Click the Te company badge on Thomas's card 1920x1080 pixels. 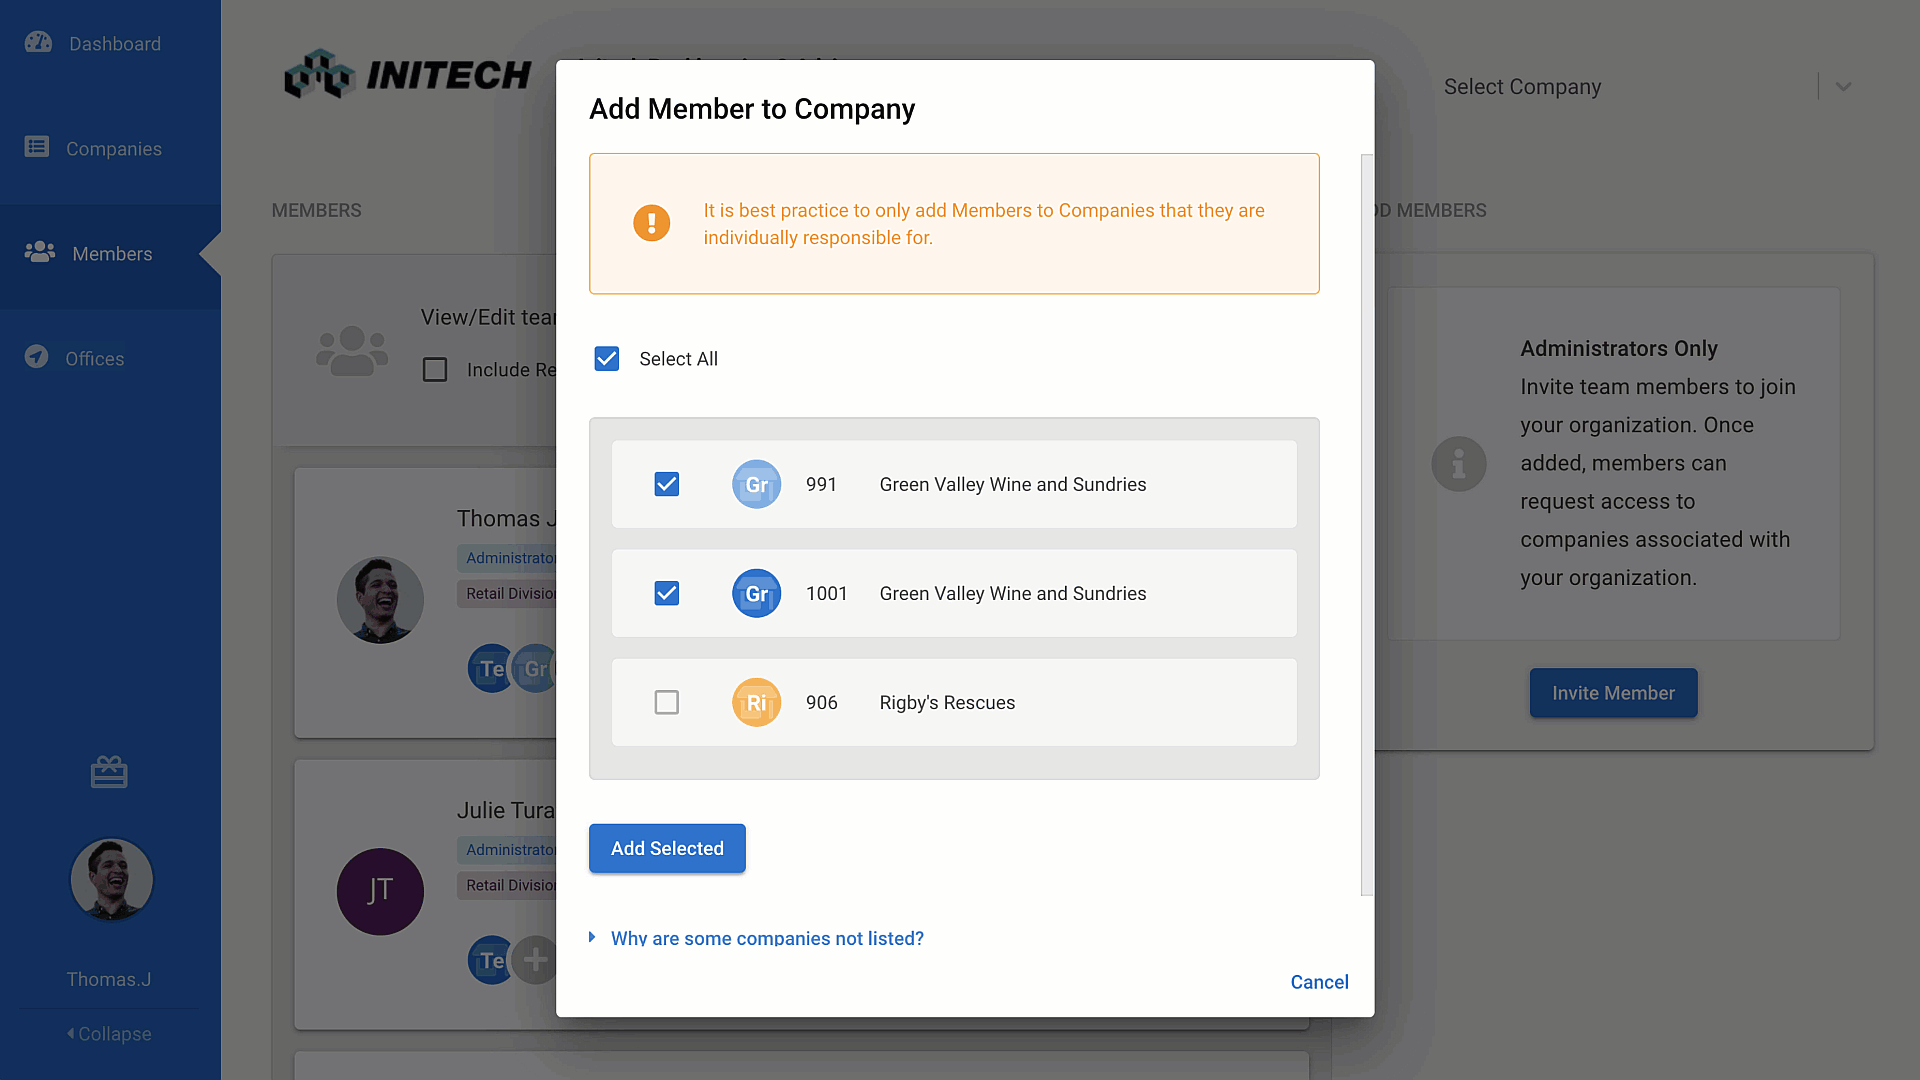490,669
